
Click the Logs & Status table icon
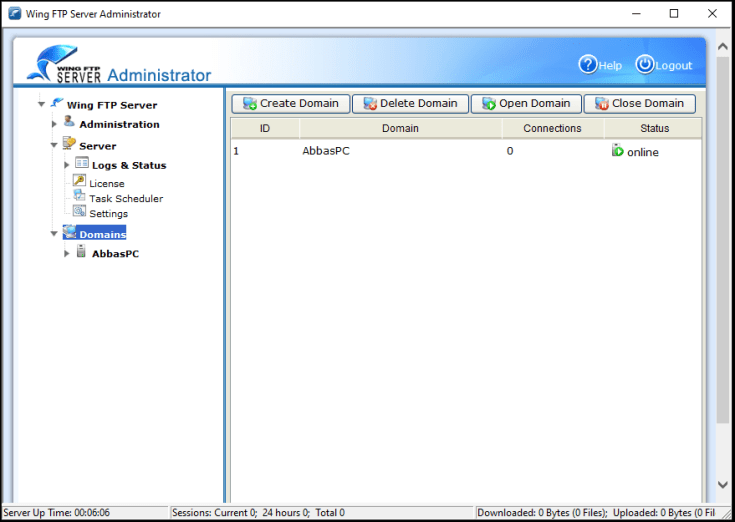82,162
